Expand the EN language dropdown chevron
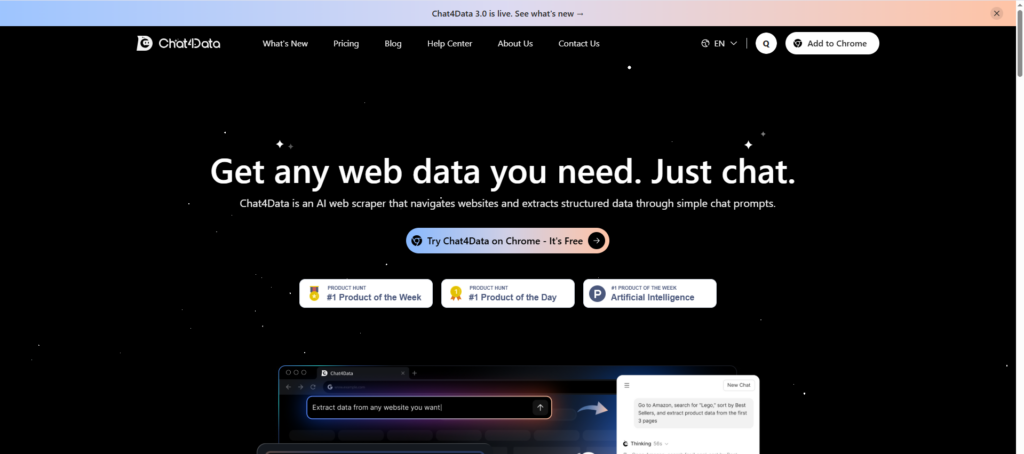 pos(733,43)
